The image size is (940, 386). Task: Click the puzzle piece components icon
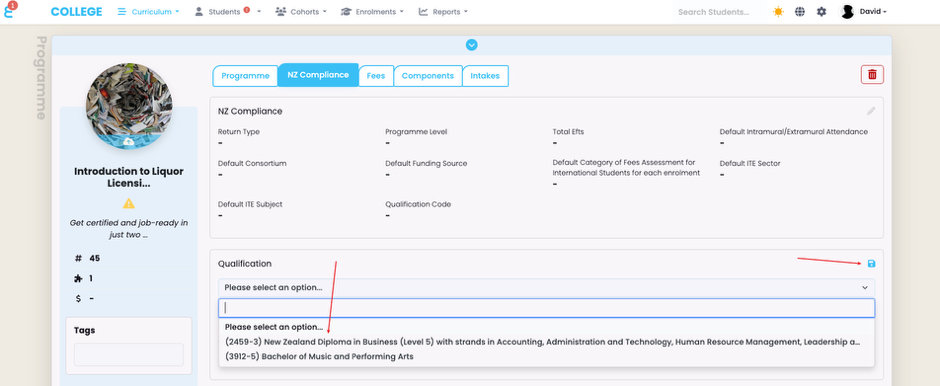tap(79, 278)
